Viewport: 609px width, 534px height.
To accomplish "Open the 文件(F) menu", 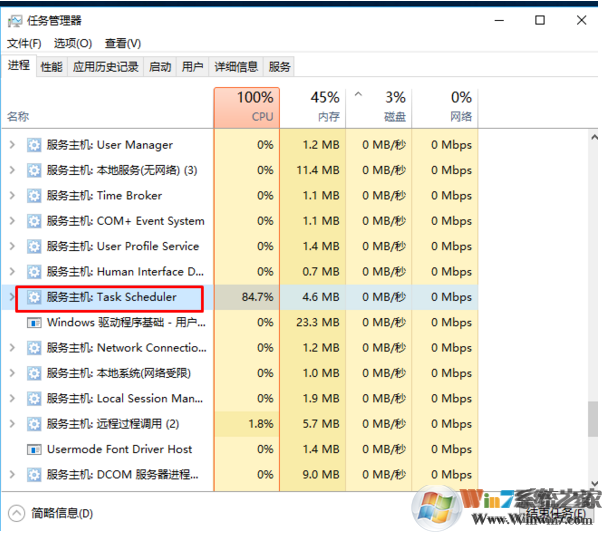I will [x=24, y=43].
